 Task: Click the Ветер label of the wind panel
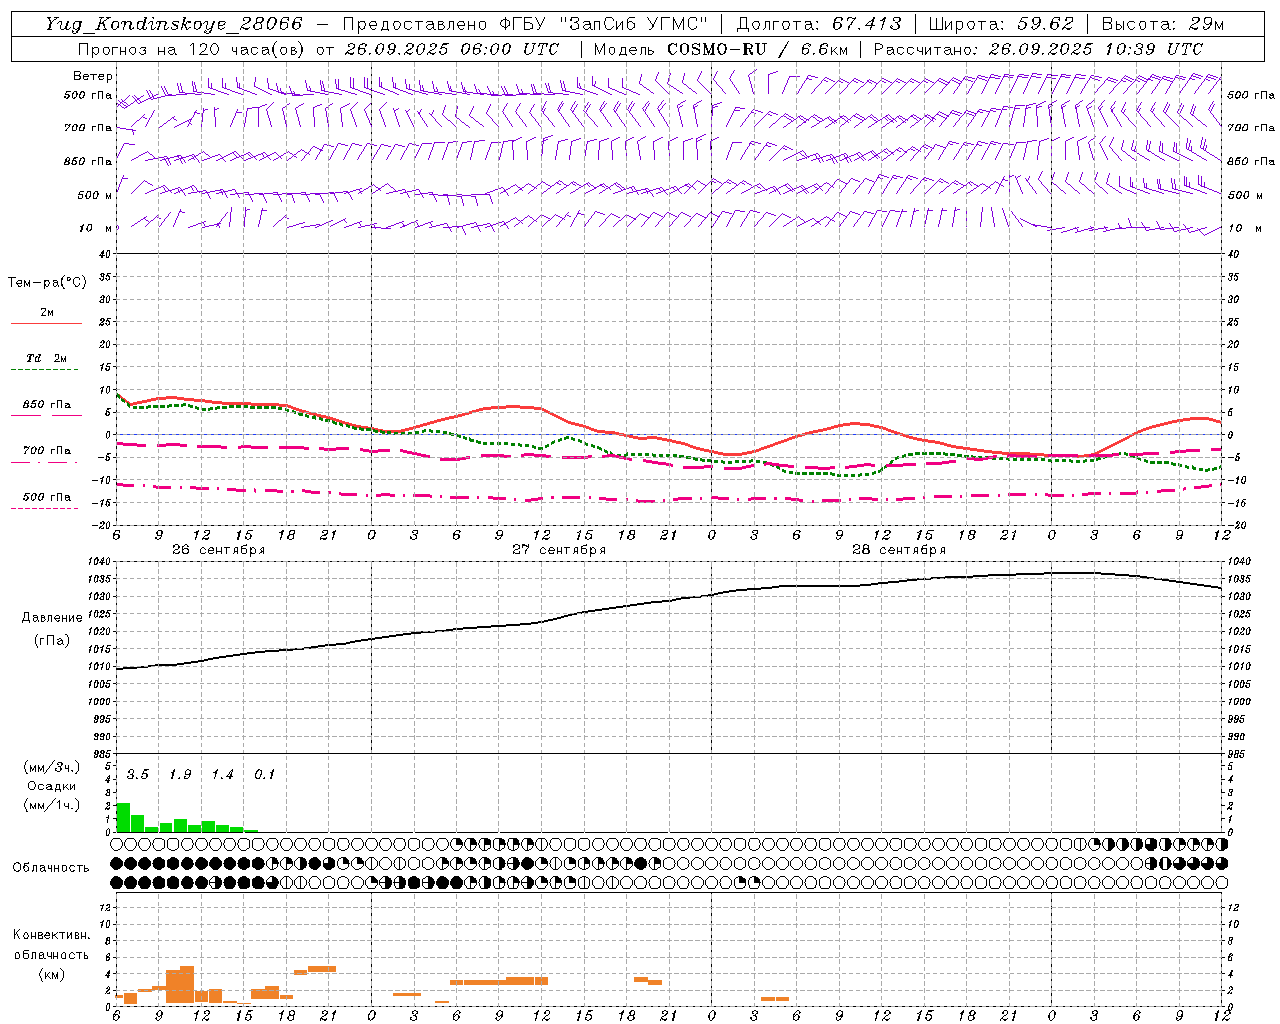click(x=93, y=76)
